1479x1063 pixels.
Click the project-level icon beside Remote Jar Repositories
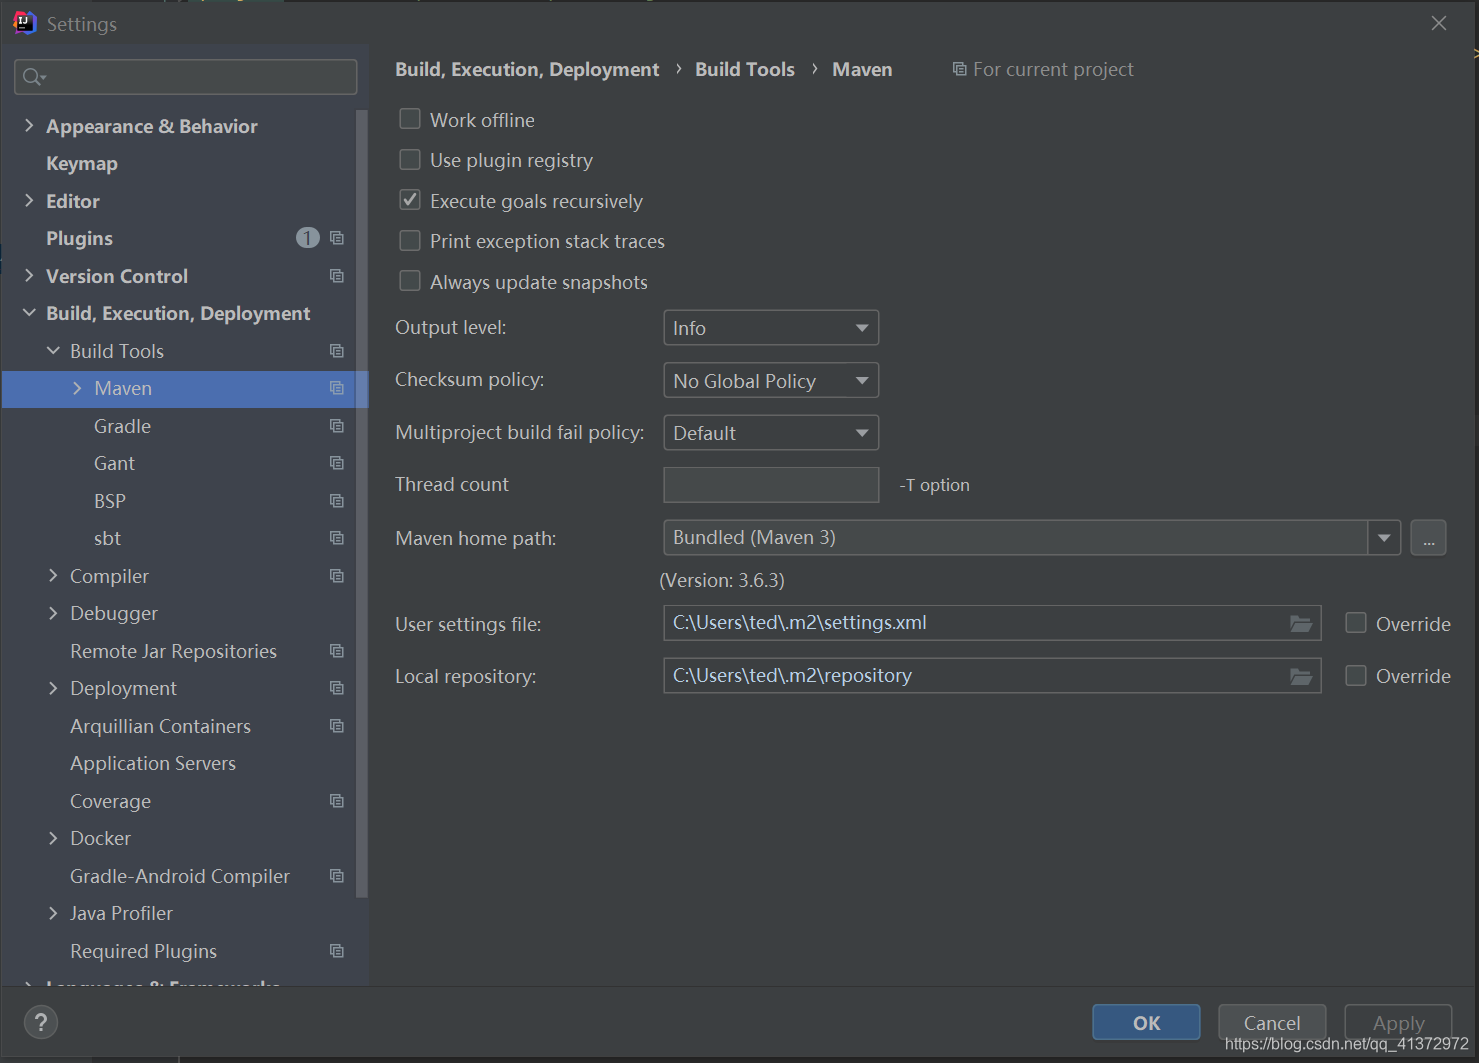(337, 651)
